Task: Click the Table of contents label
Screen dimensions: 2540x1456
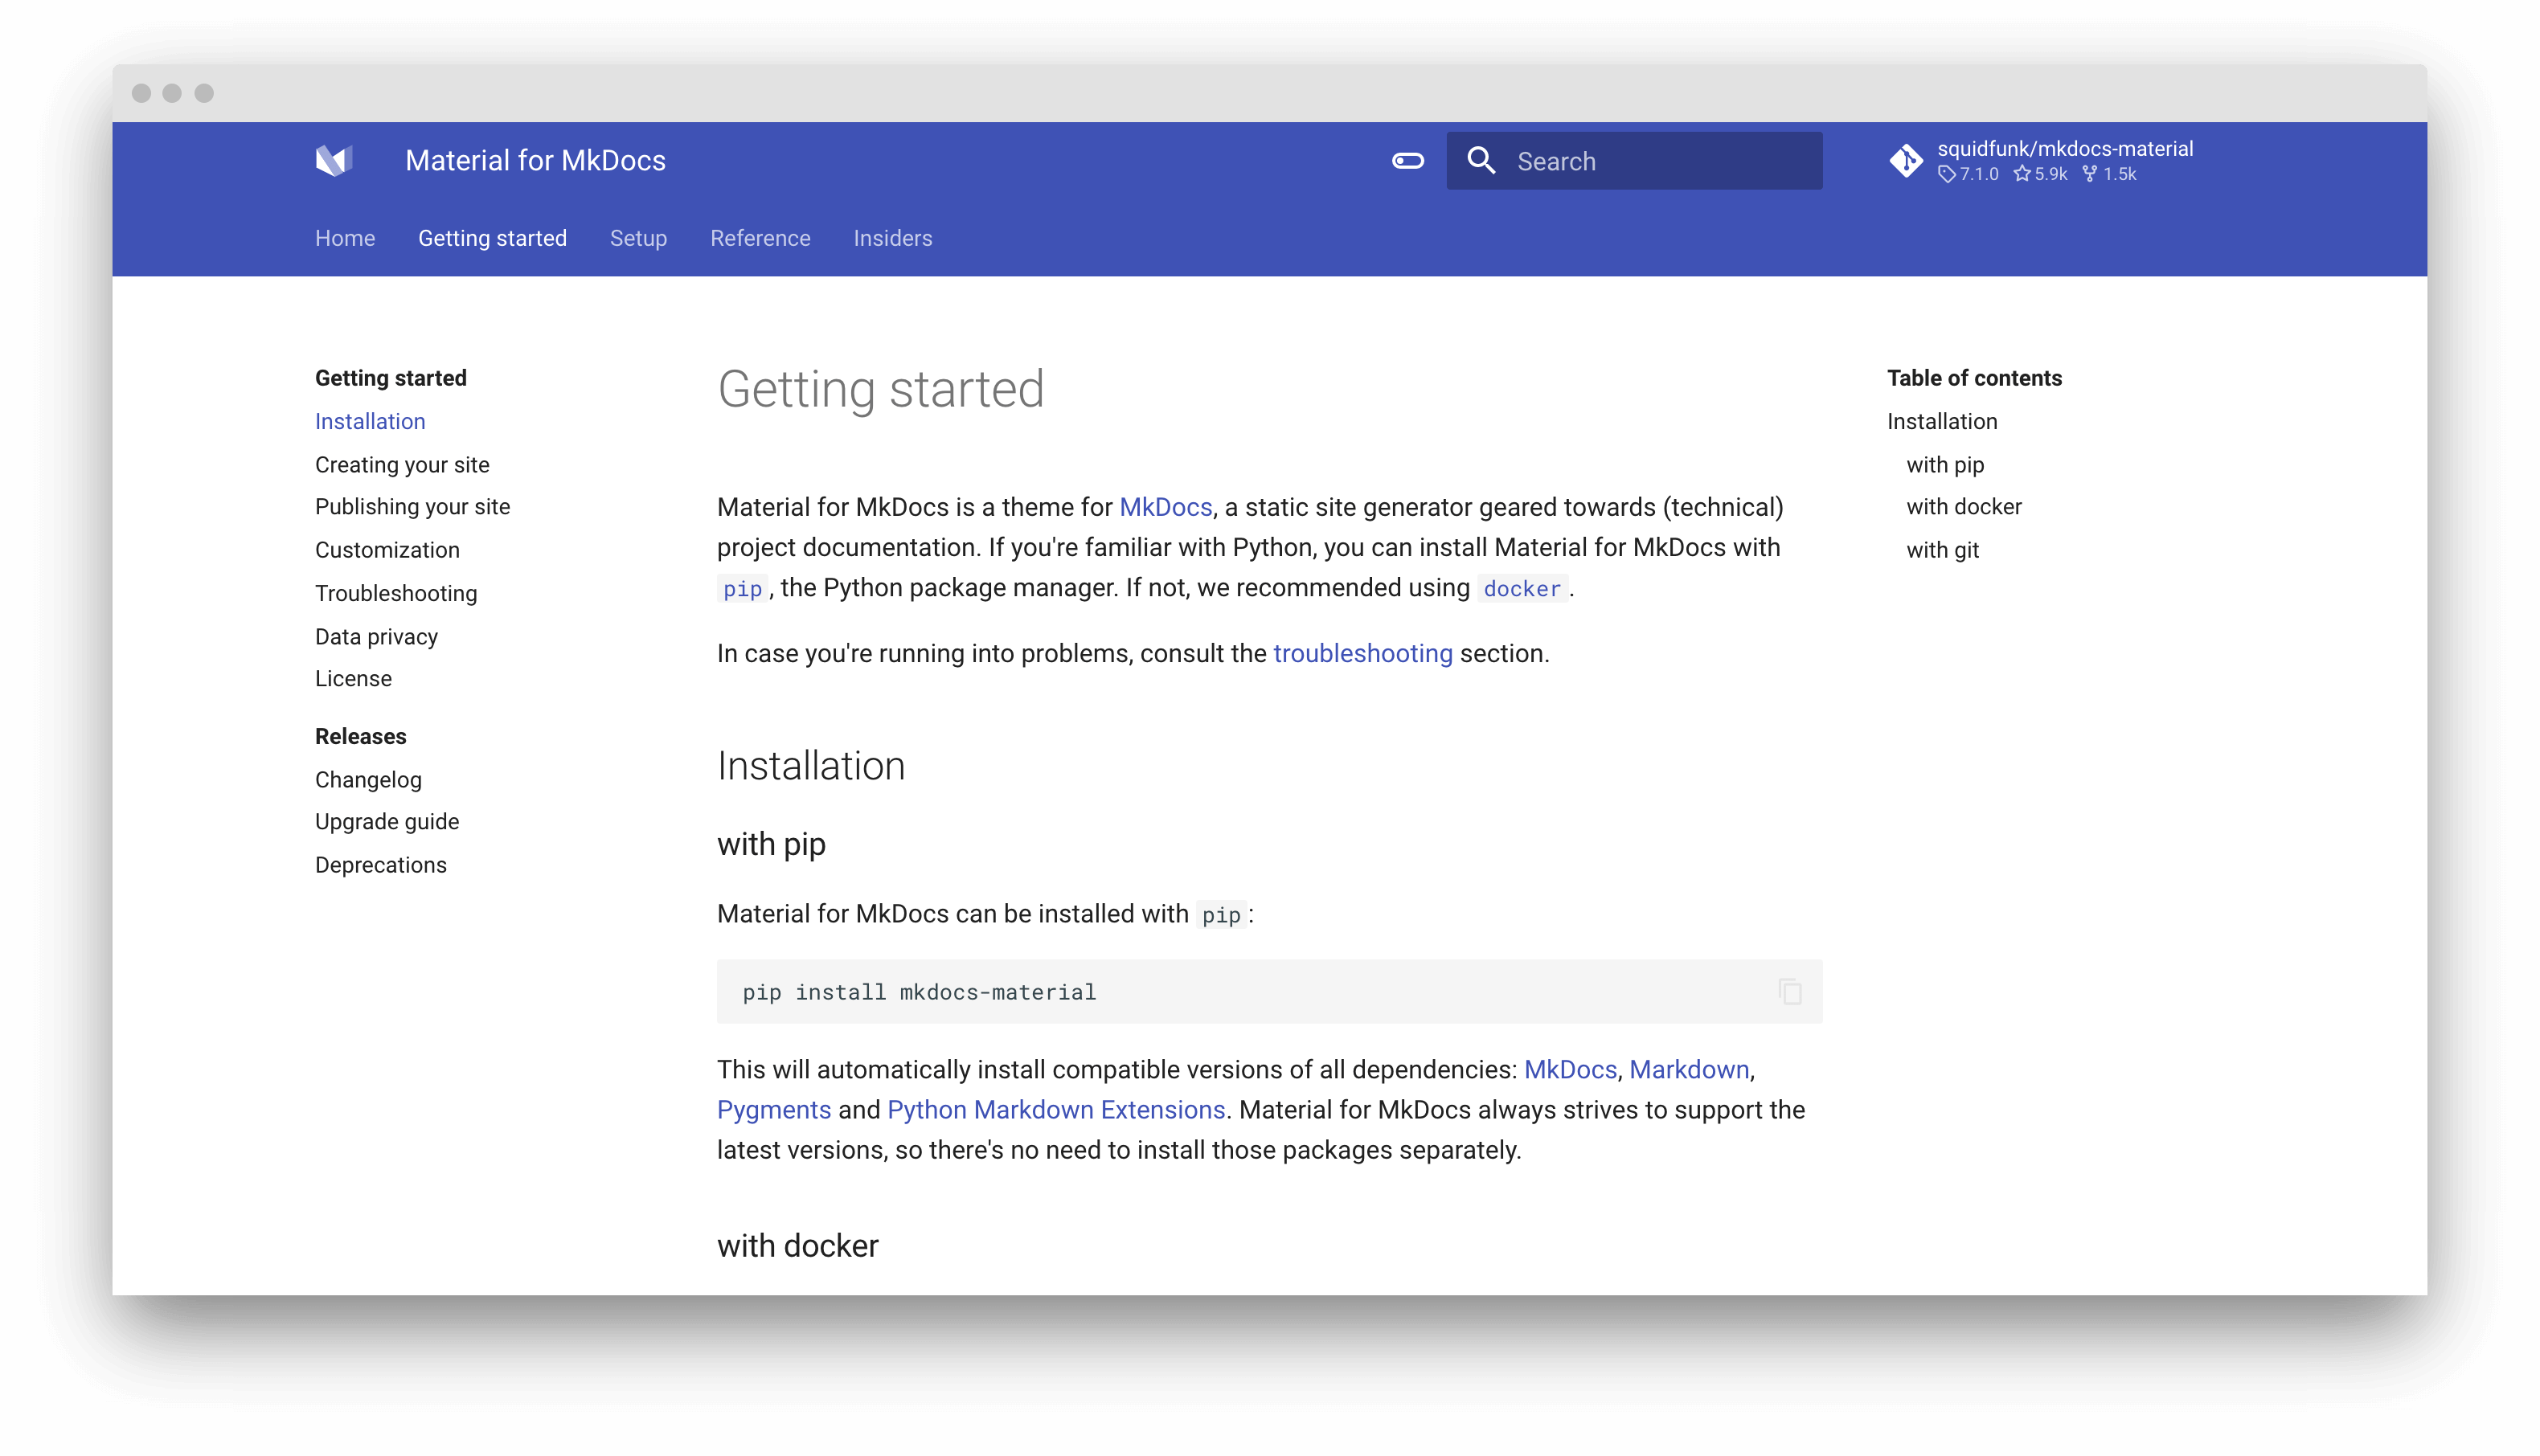Action: point(1974,378)
